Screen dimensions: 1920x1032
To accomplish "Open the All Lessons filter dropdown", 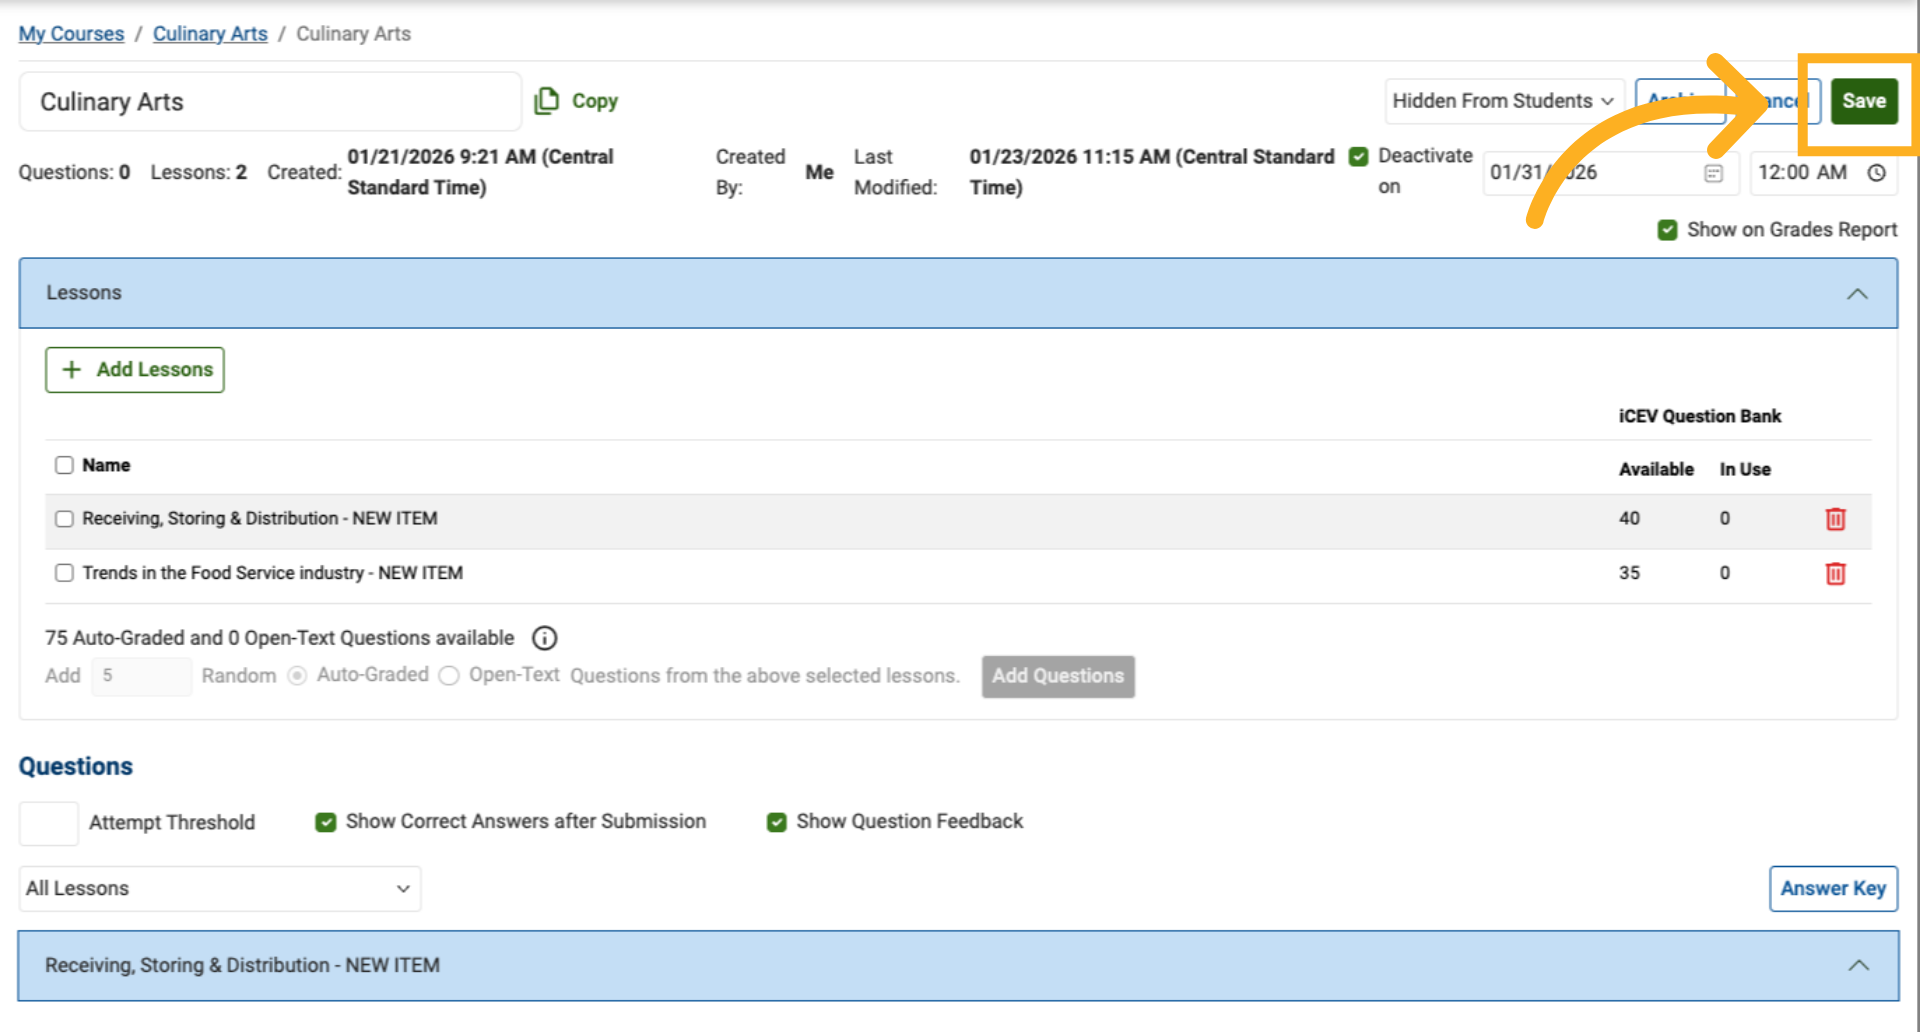I will [219, 889].
